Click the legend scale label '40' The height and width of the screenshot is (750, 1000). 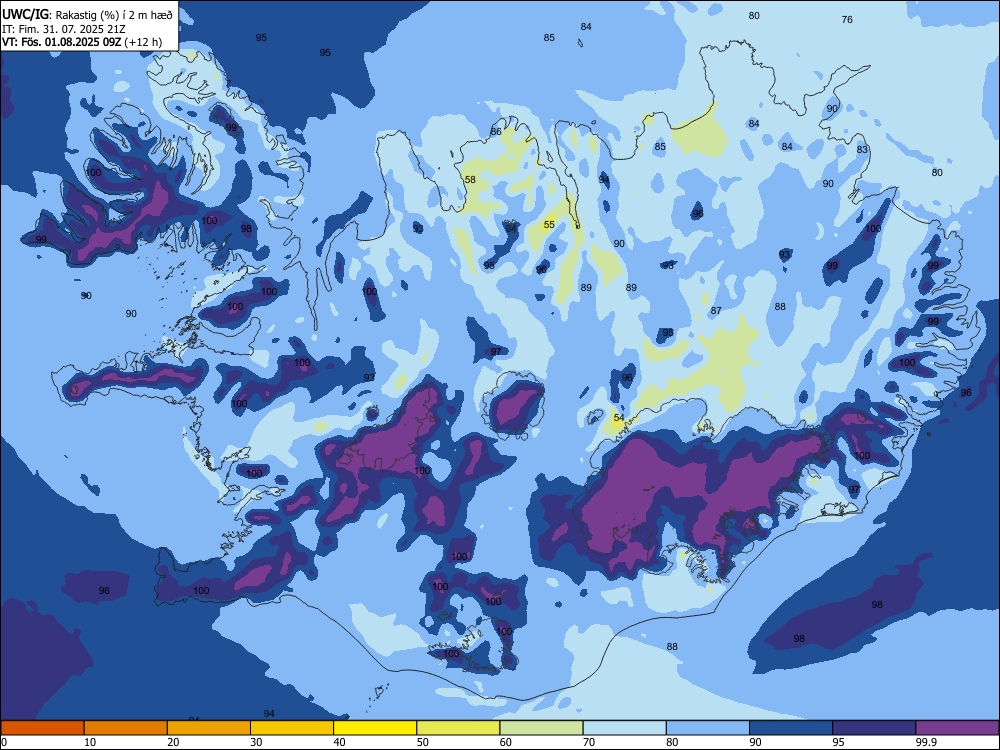coord(339,742)
